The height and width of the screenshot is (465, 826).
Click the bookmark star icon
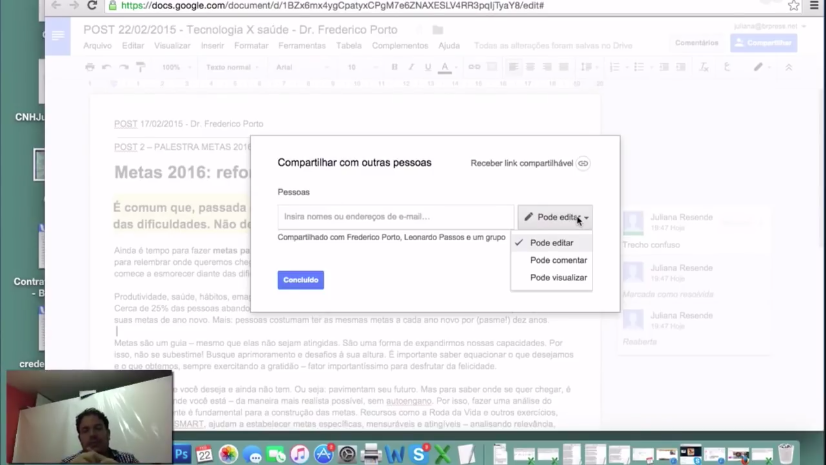click(793, 5)
